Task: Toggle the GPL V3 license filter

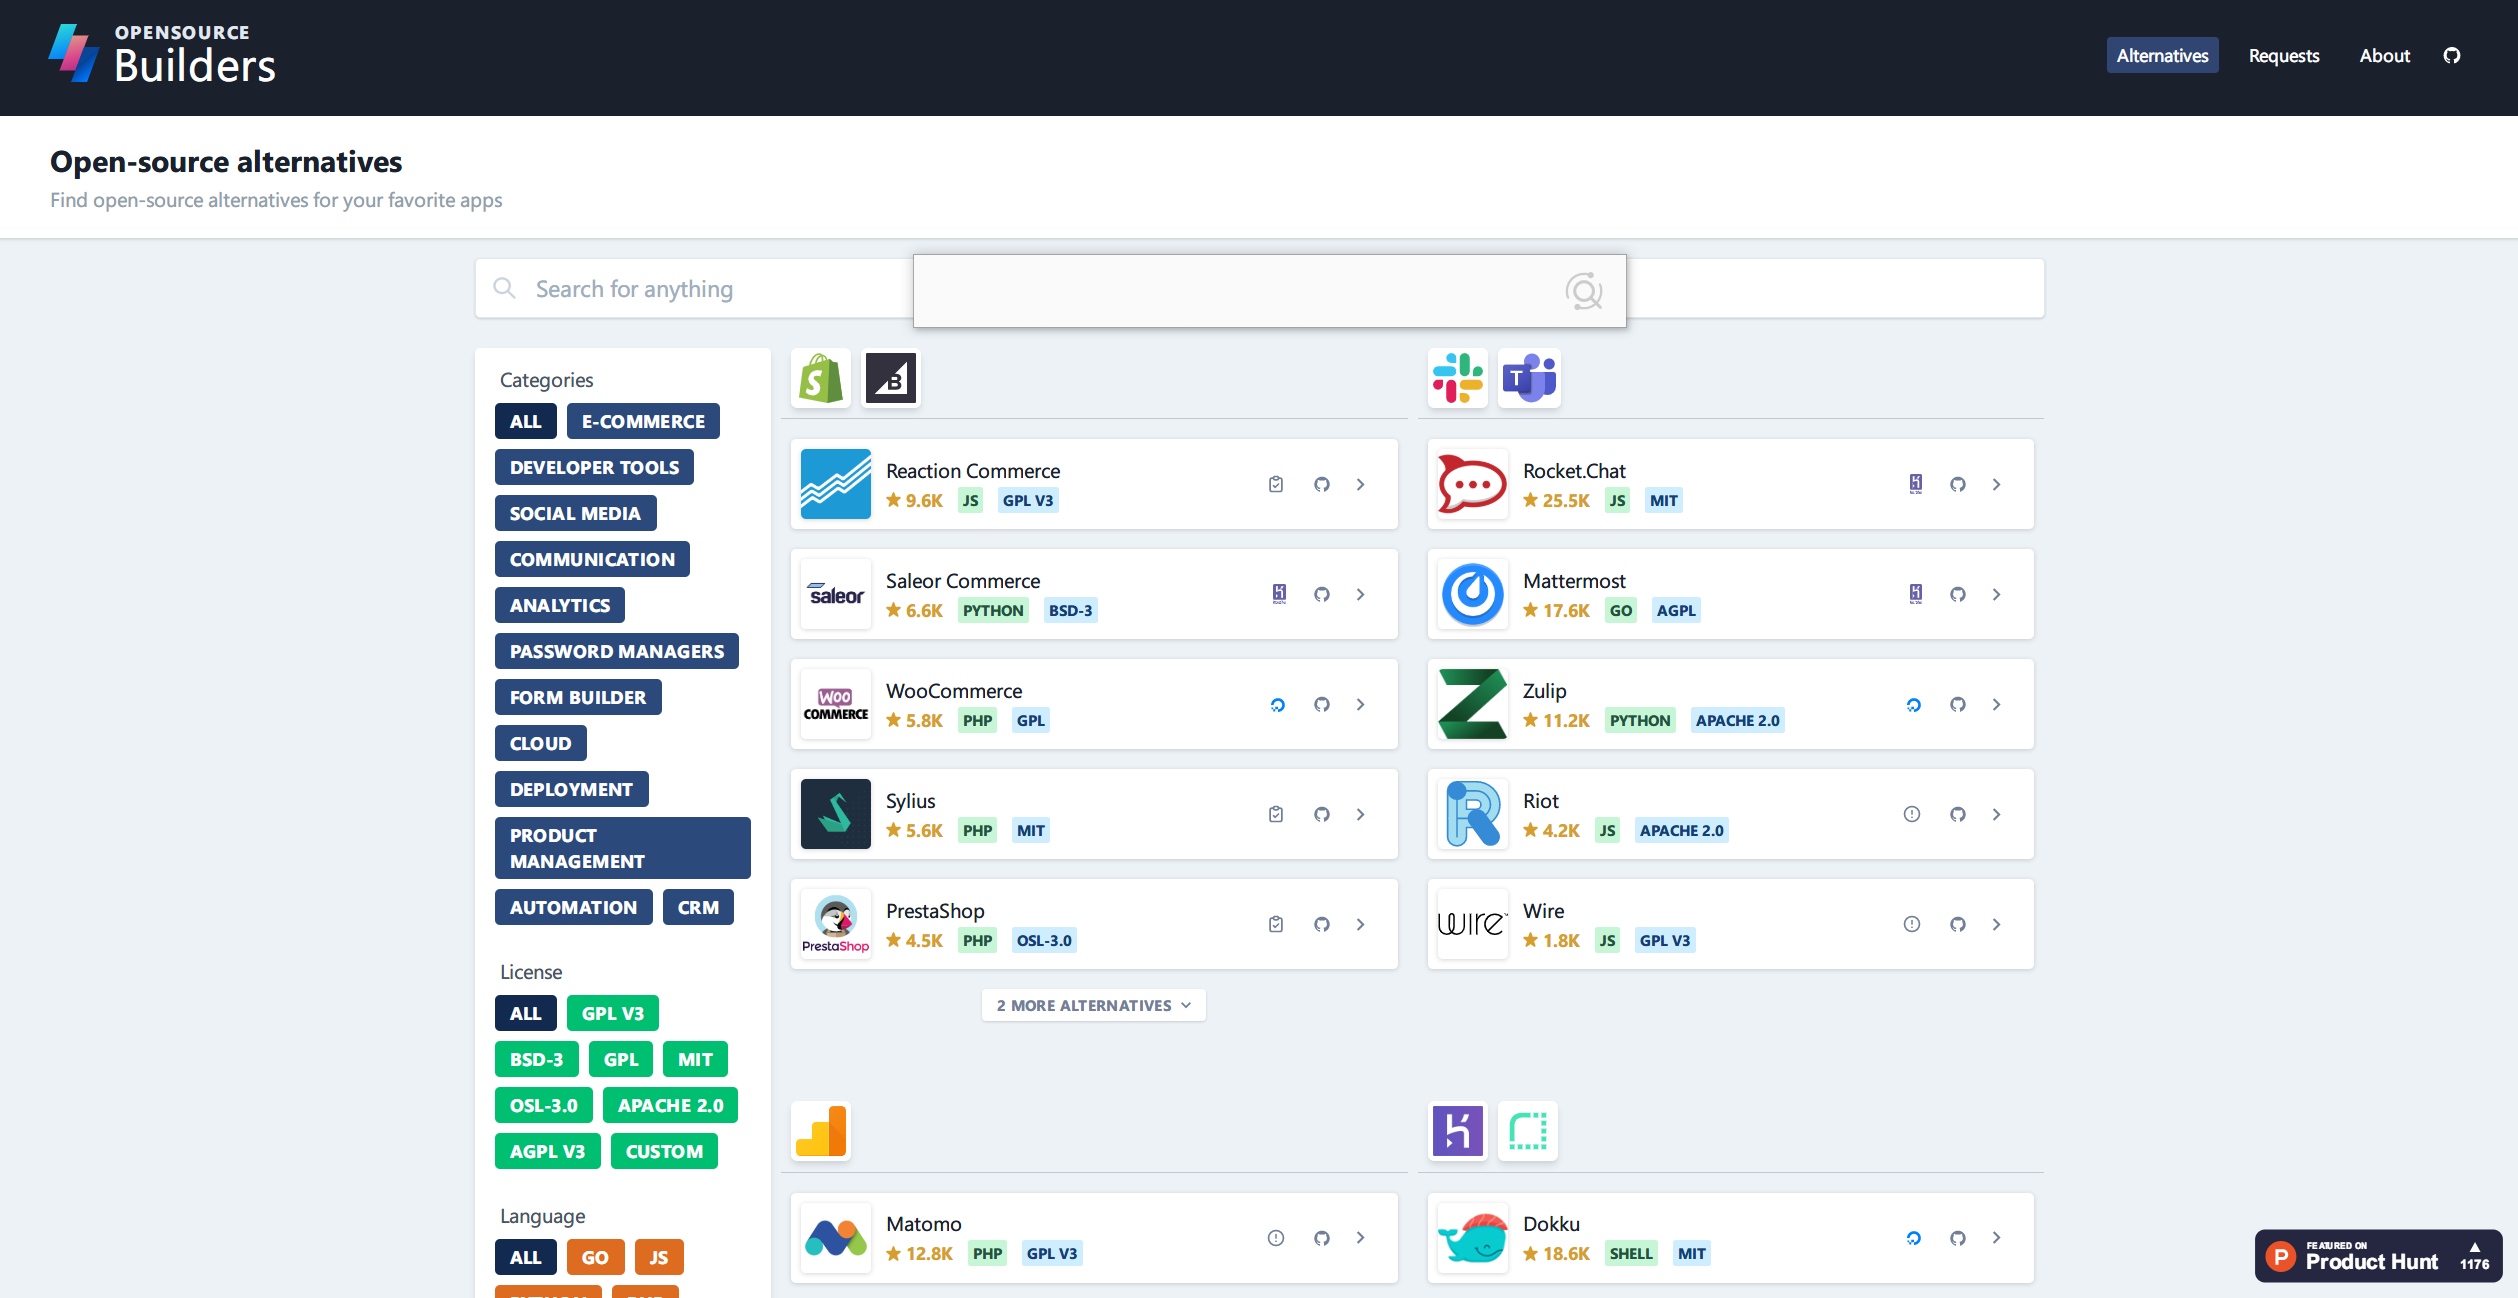Action: (x=612, y=1014)
